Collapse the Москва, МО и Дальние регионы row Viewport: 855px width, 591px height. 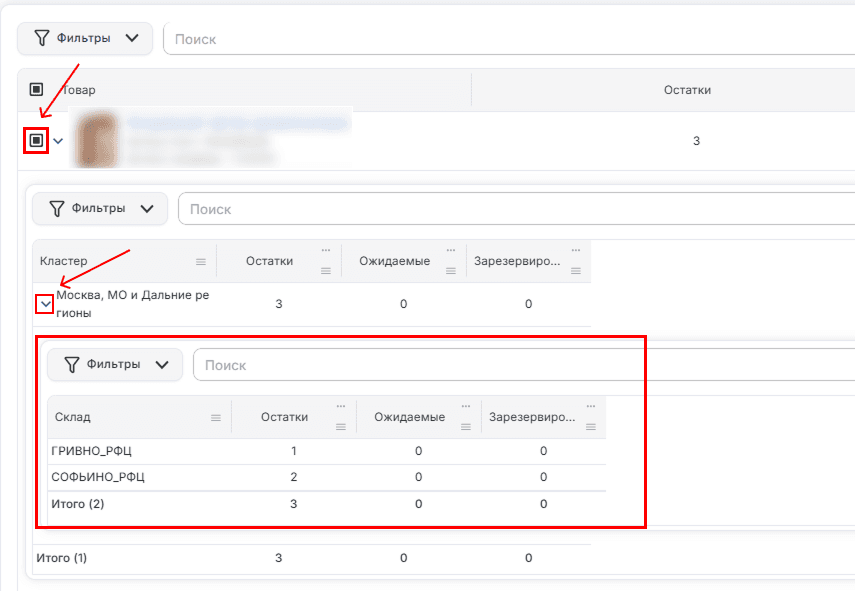pyautogui.click(x=46, y=304)
